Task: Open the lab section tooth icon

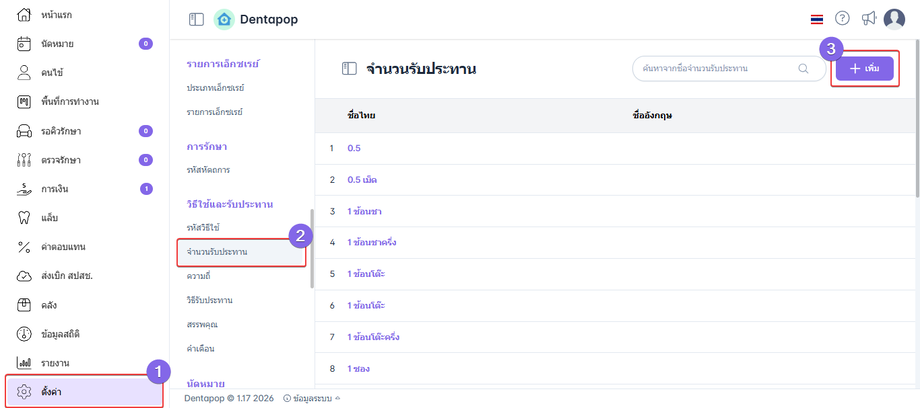Action: click(25, 217)
